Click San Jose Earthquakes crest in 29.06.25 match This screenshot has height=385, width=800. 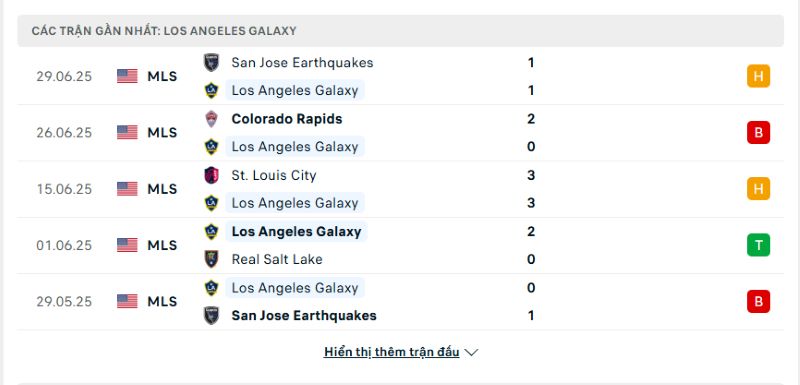coord(211,63)
